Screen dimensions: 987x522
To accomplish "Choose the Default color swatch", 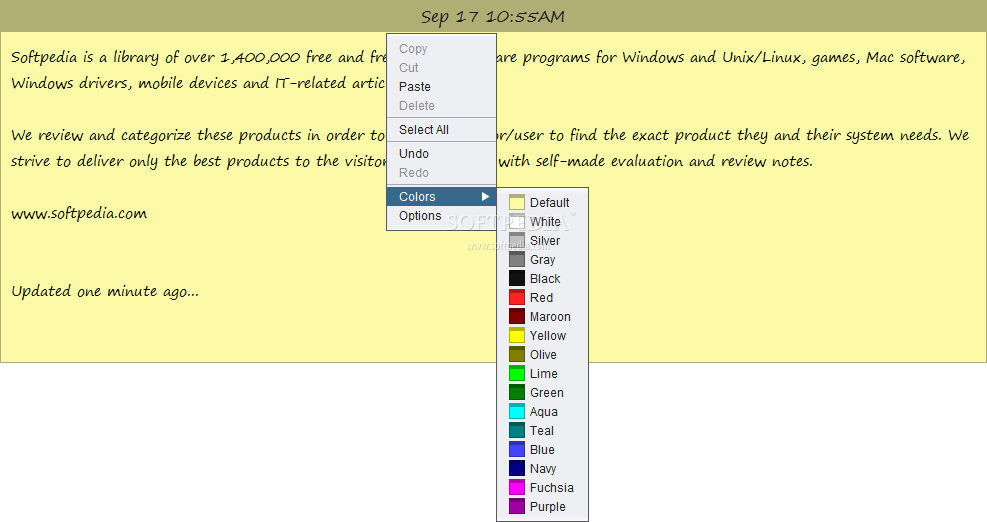I will pos(517,202).
